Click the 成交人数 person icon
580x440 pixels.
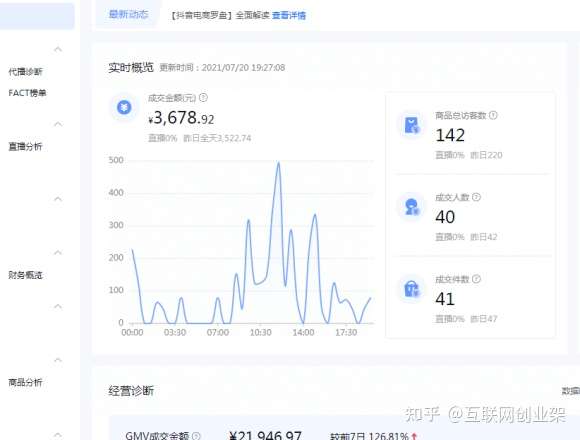coord(412,207)
